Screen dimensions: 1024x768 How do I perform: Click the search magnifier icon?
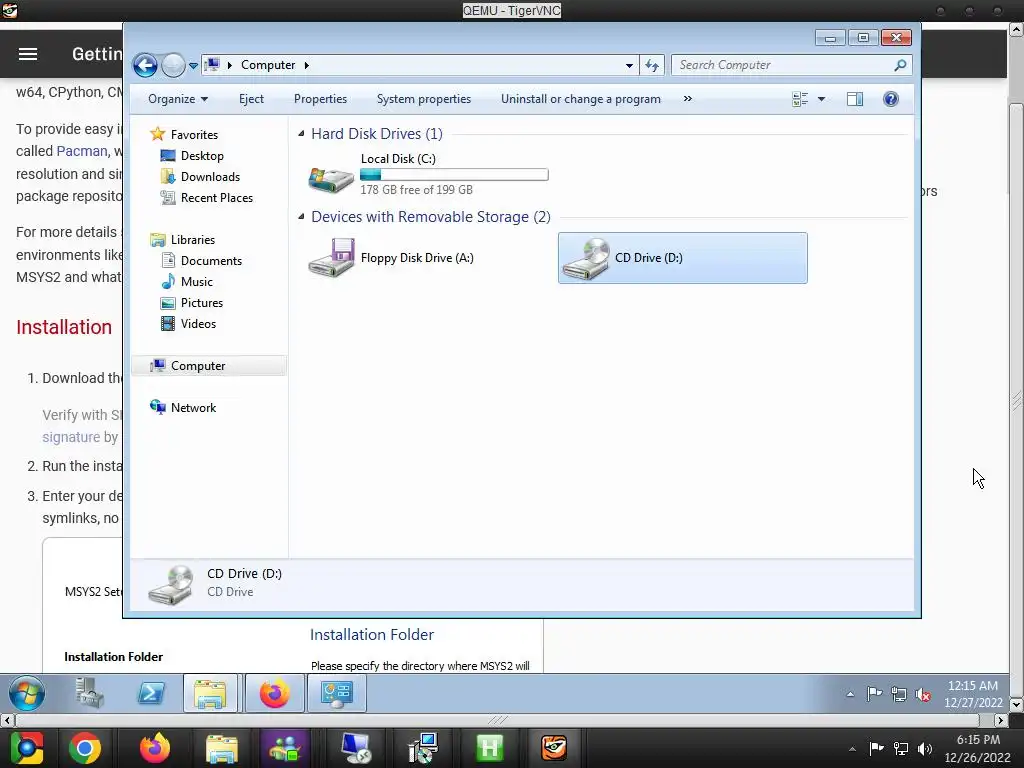tap(901, 65)
